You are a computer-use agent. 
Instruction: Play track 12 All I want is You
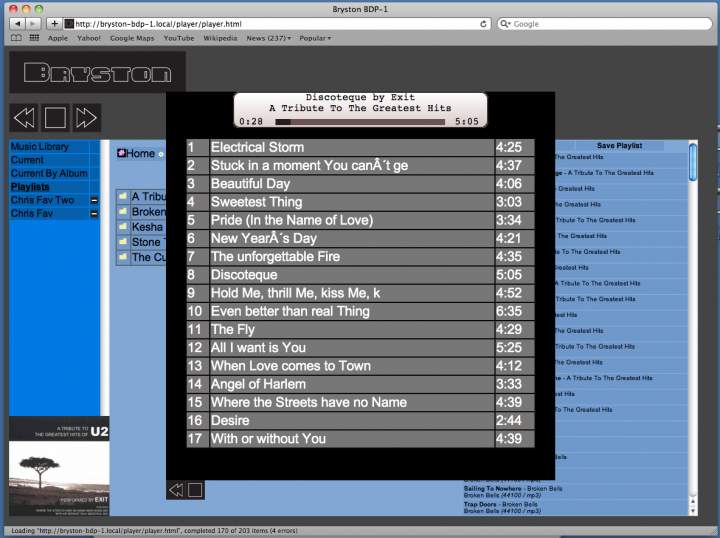coord(360,347)
